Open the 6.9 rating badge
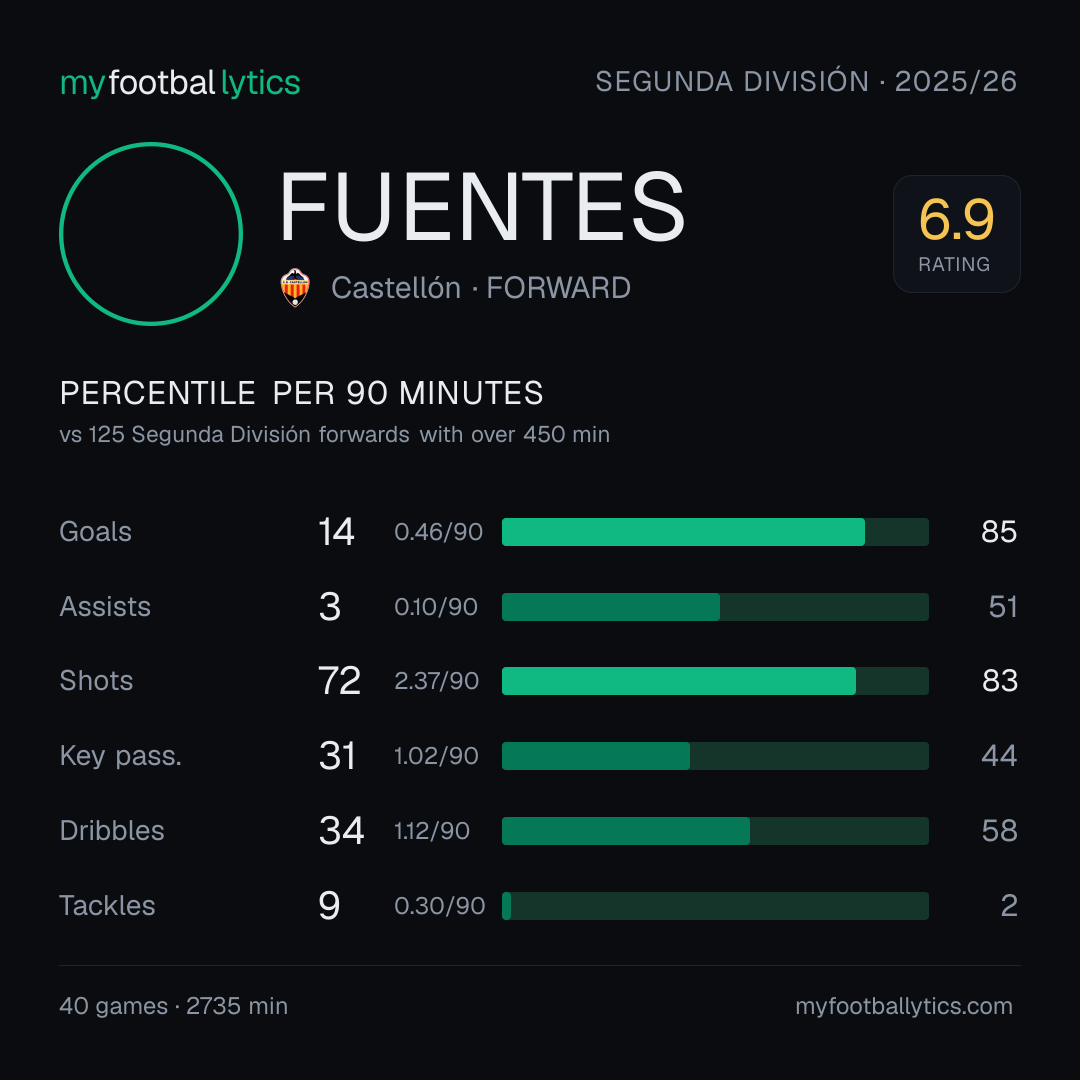The width and height of the screenshot is (1080, 1080). [x=957, y=233]
